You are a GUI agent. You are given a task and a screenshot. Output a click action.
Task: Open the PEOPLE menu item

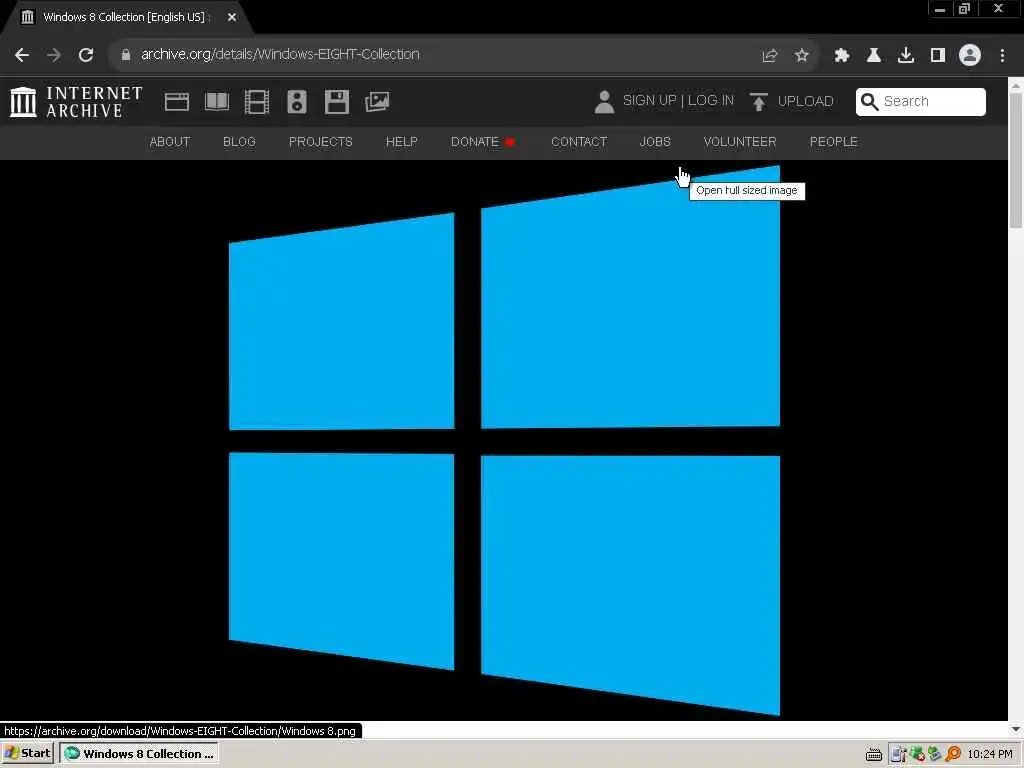[834, 142]
